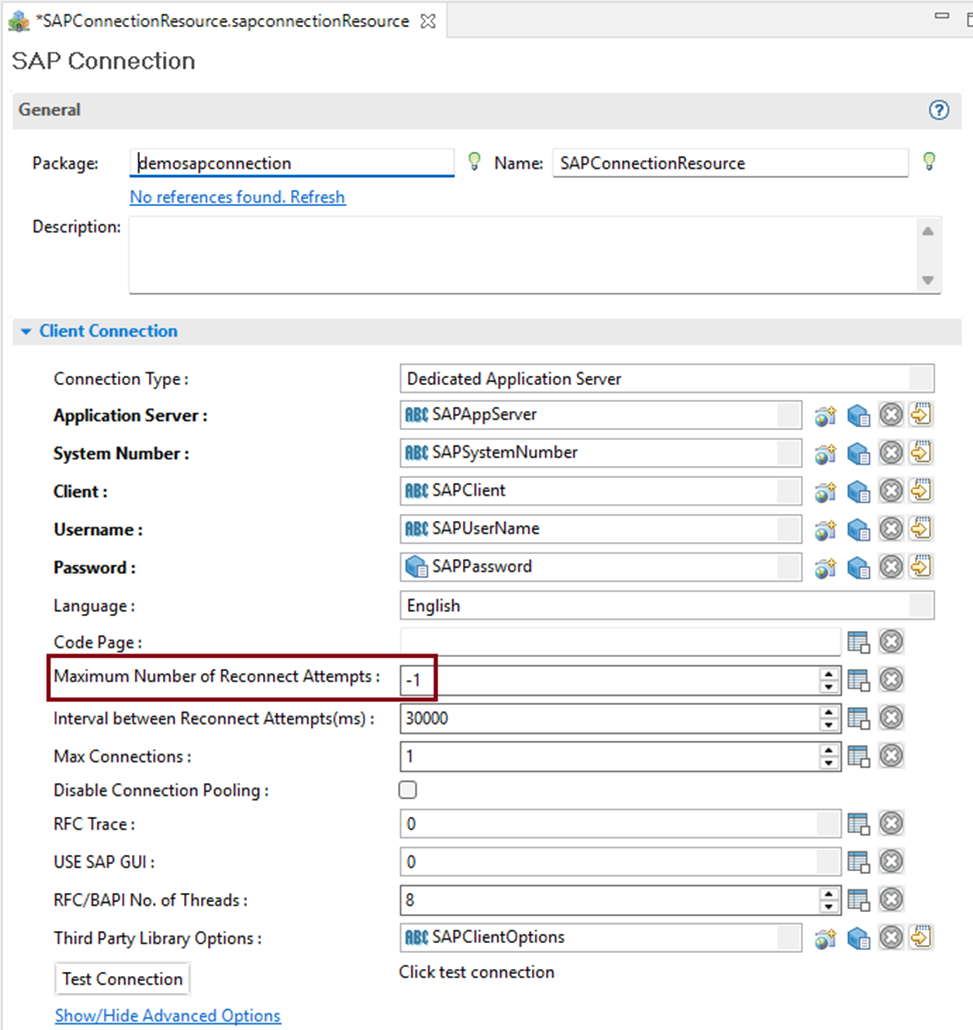Click arrow-notepad icon for Third Party Library Options
The image size is (973, 1030).
921,937
